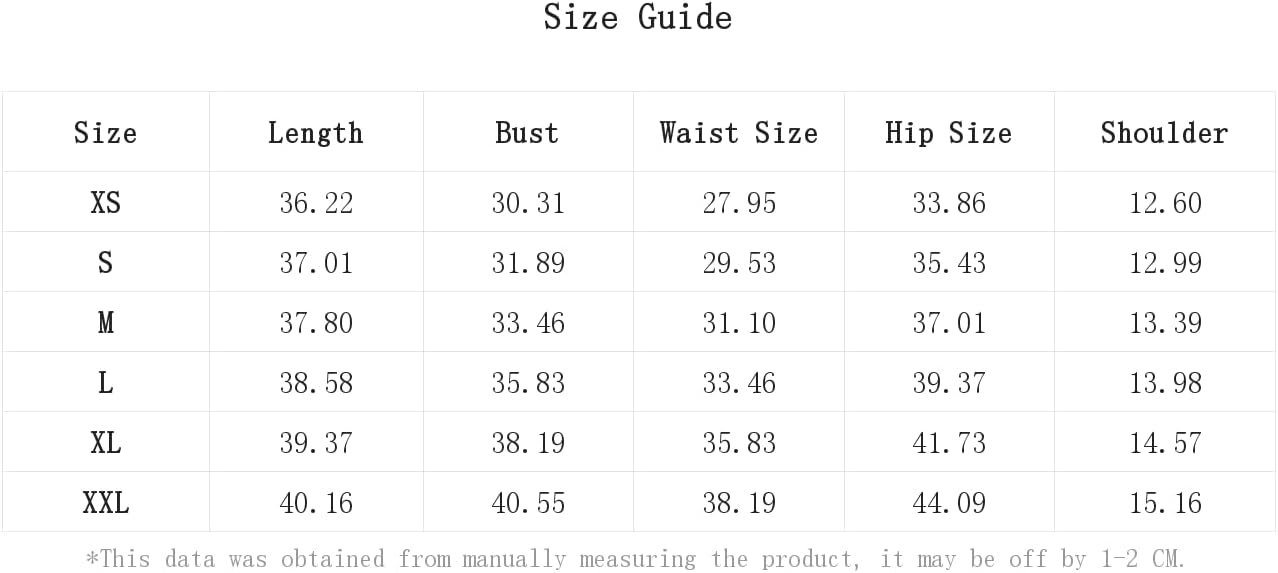
Task: Click the M waist value 31.10
Action: 739,323
